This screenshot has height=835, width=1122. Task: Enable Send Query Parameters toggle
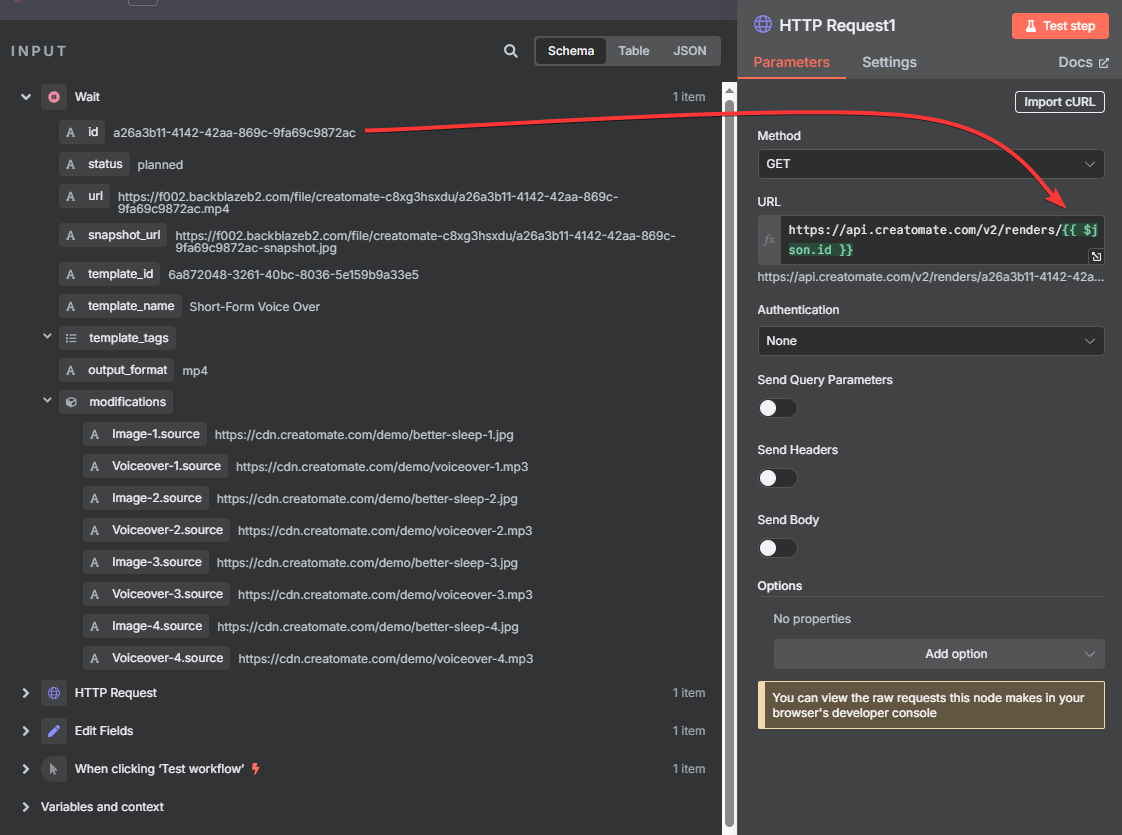click(777, 408)
